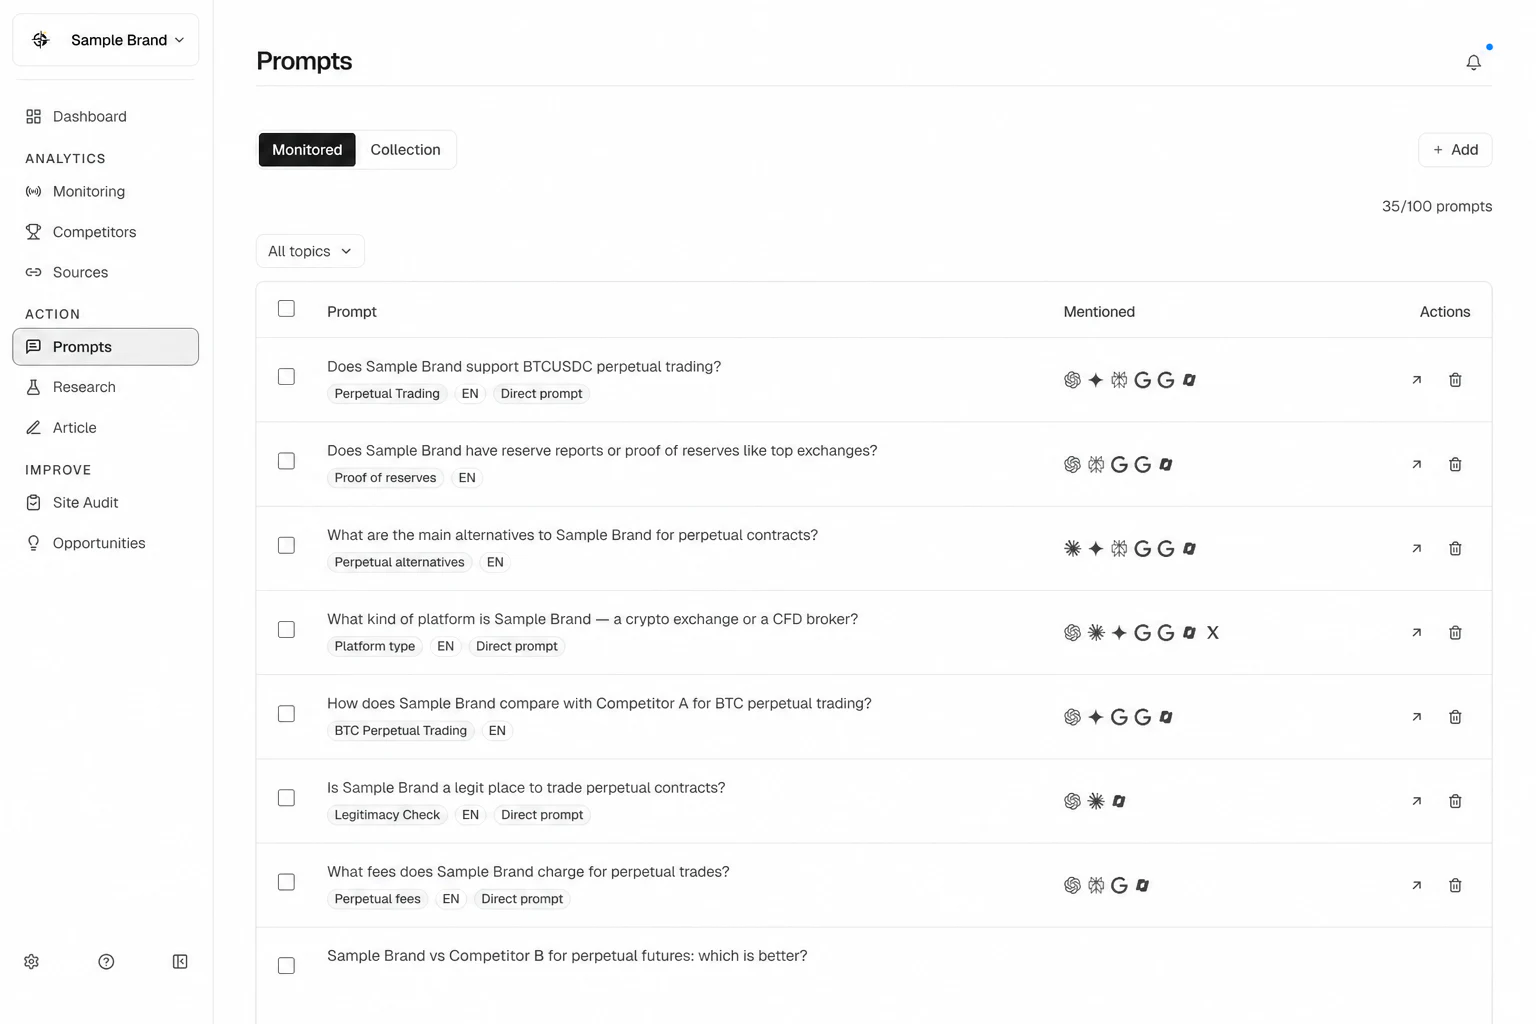The image size is (1536, 1024).
Task: Open the Legitimacy Check prompt arrow
Action: [1416, 801]
